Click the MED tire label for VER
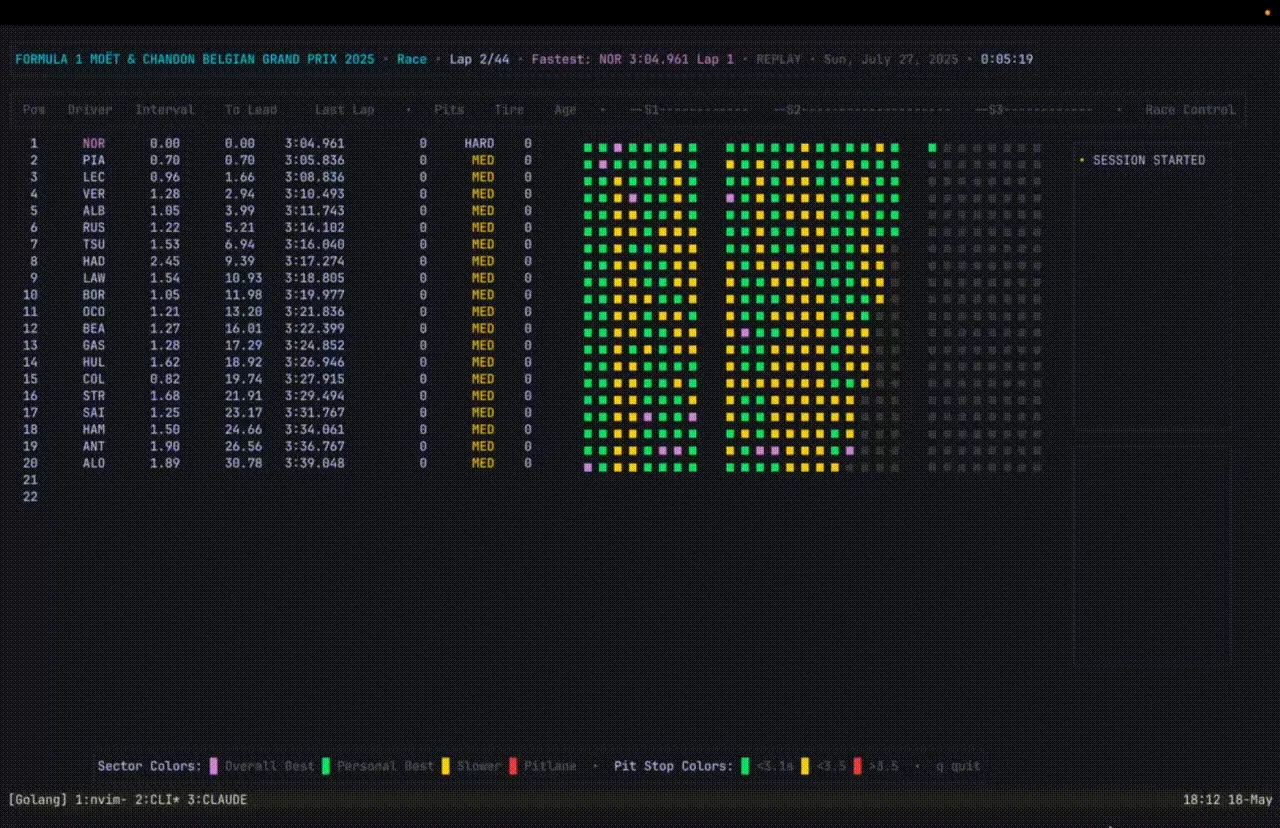Screen dimensions: 1280x828 (x=483, y=194)
